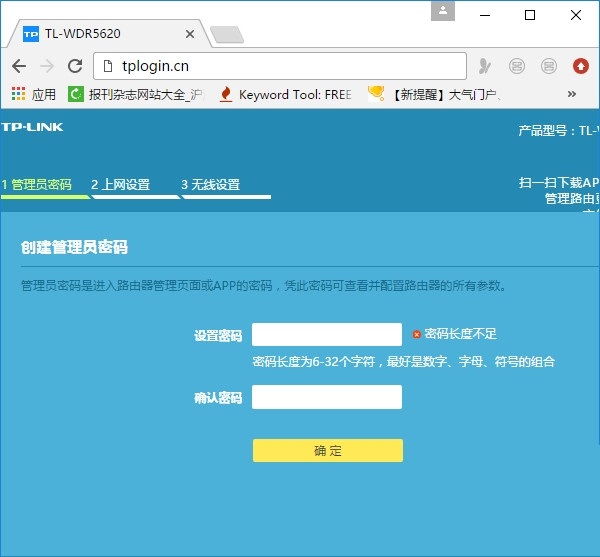Open the 【新提醒】大气门户 bookmark
This screenshot has width=600, height=557.
(433, 95)
